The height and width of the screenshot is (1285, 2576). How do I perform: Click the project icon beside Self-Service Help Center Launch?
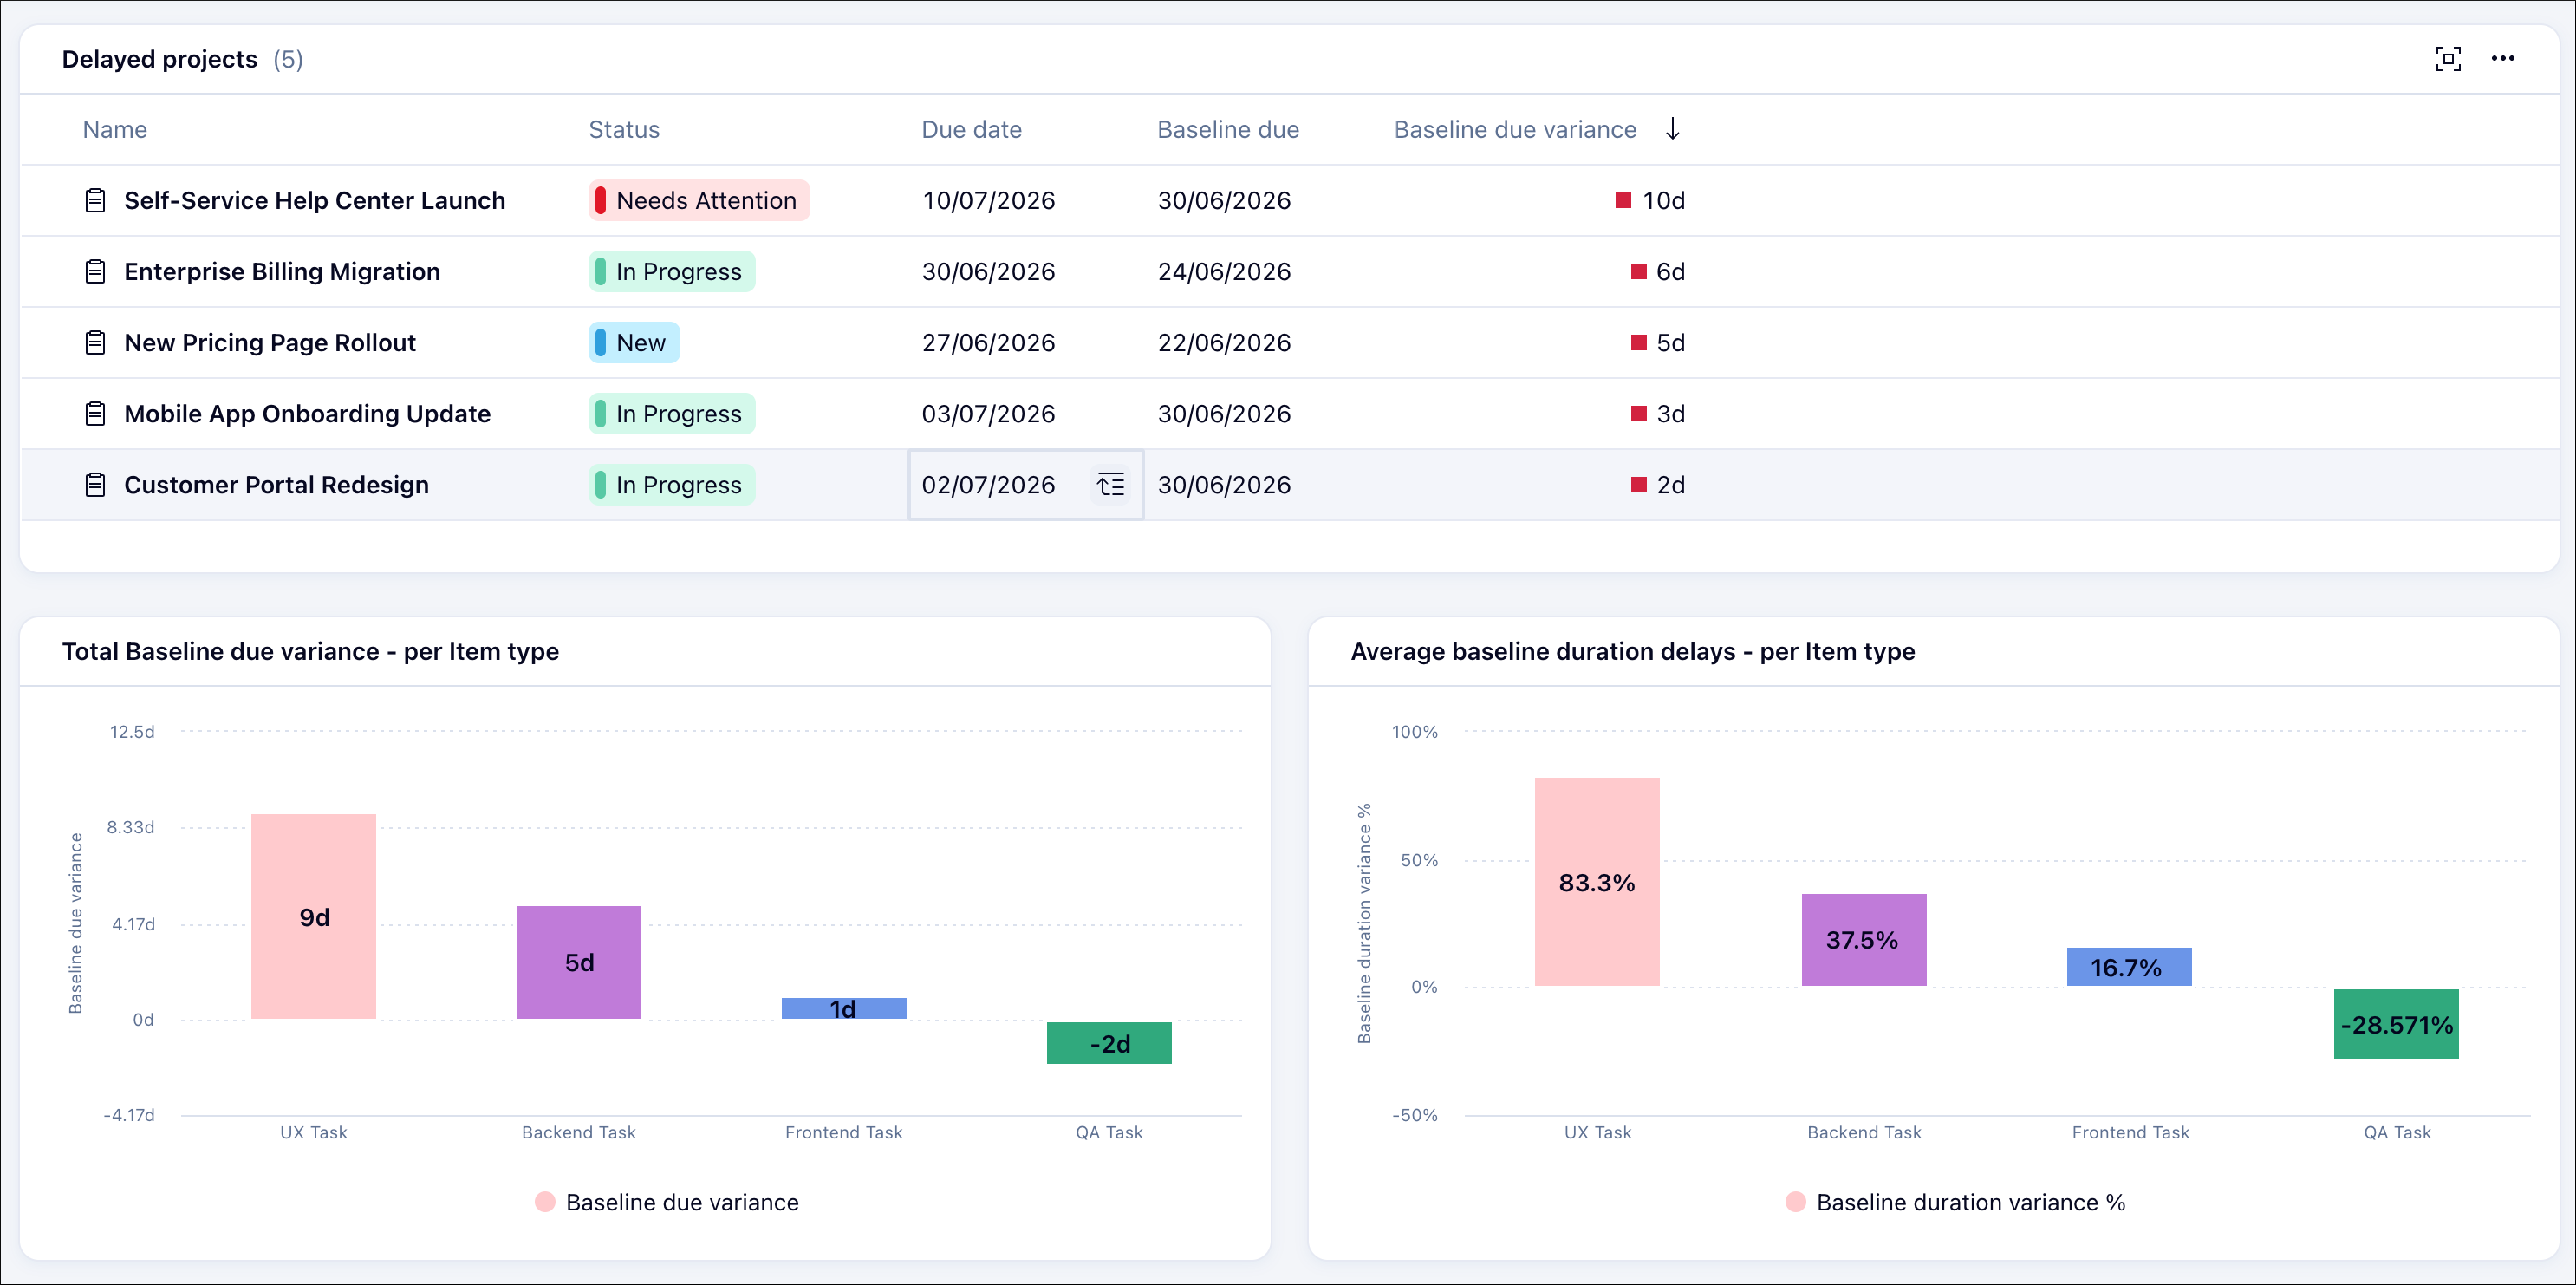pos(95,201)
